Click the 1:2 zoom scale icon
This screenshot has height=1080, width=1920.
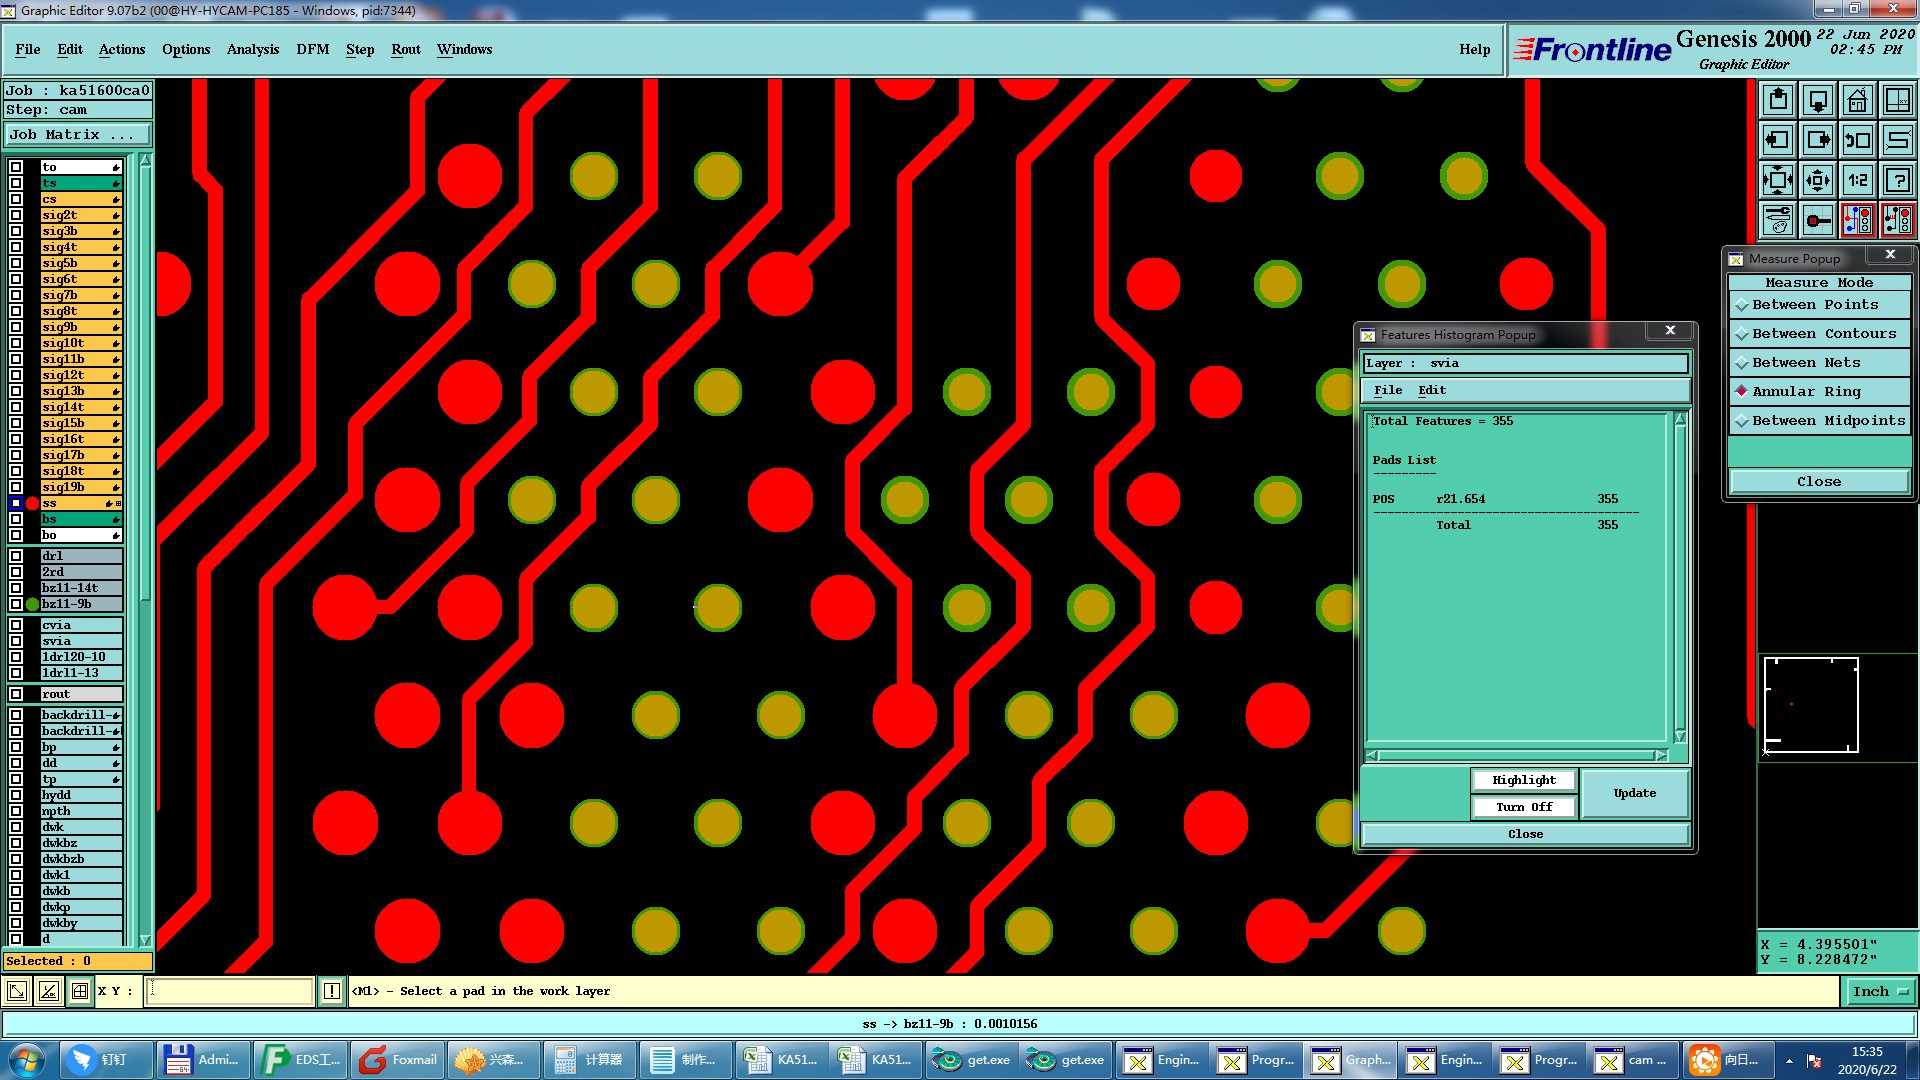(x=1857, y=180)
